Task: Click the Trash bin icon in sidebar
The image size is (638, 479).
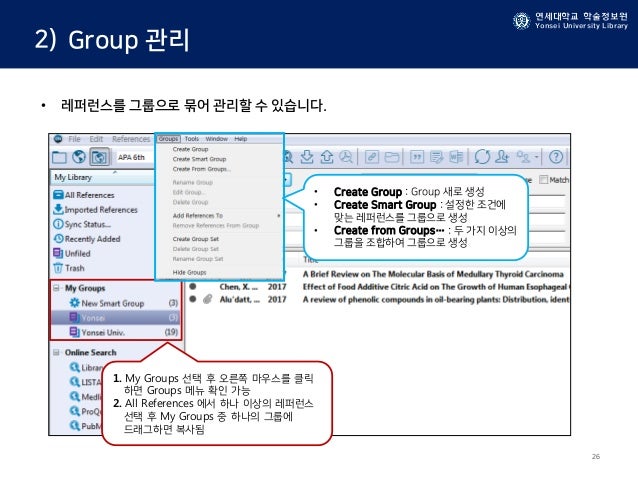Action: (58, 268)
